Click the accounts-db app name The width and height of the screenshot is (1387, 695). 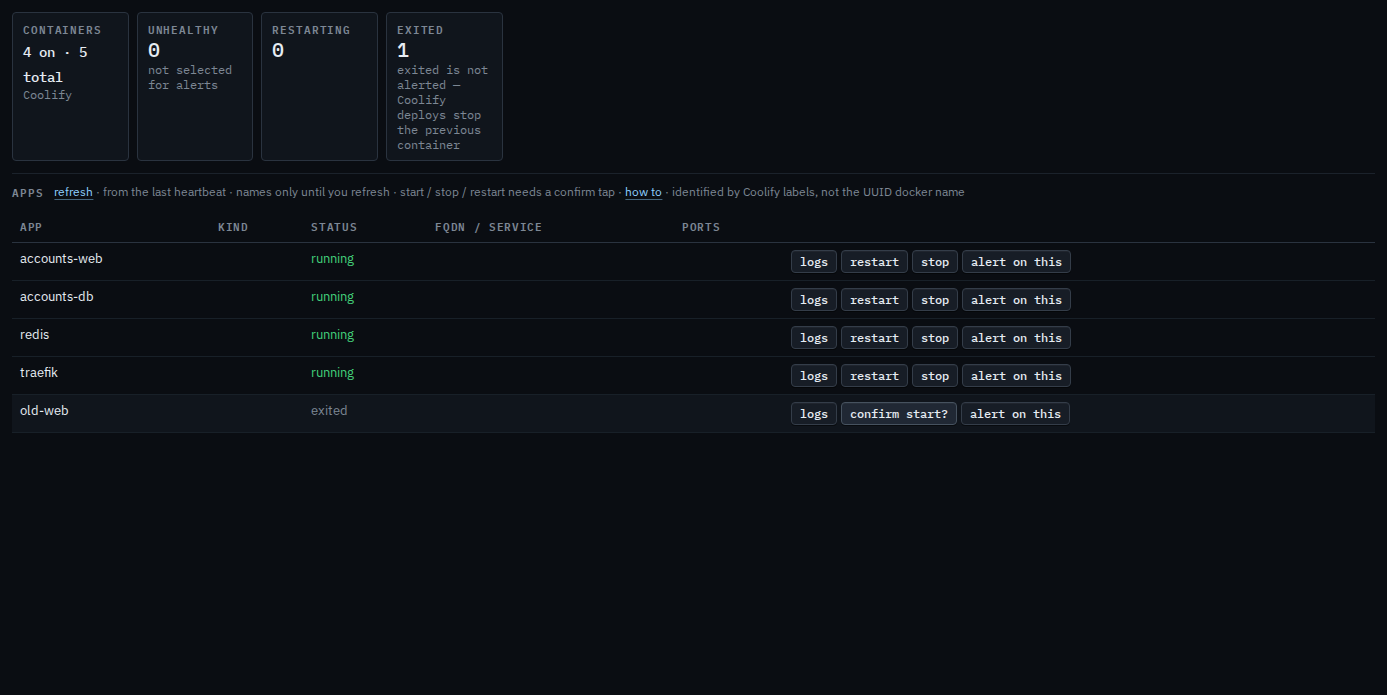tap(57, 297)
